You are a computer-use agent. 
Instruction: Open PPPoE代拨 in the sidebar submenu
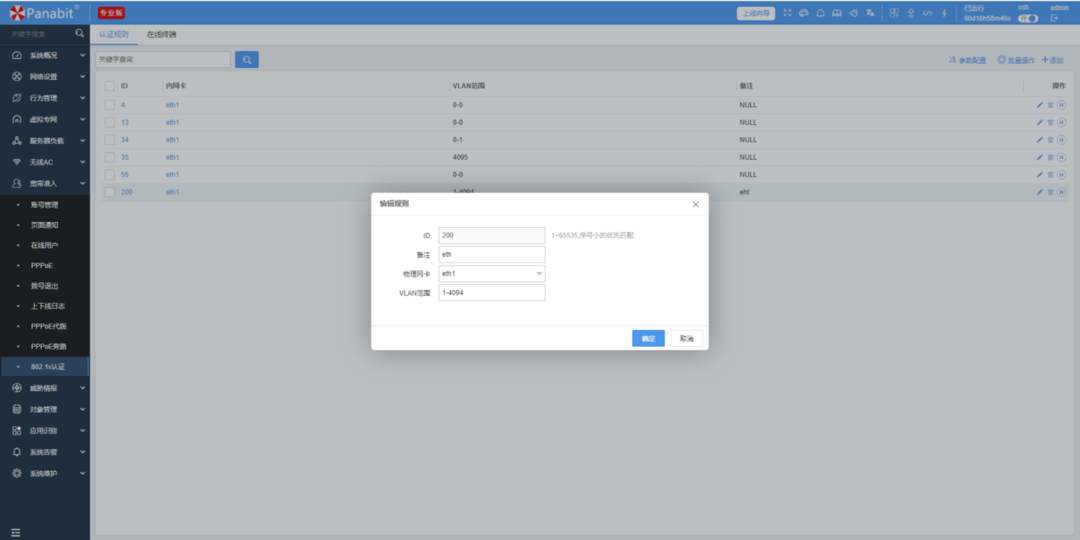pos(48,326)
